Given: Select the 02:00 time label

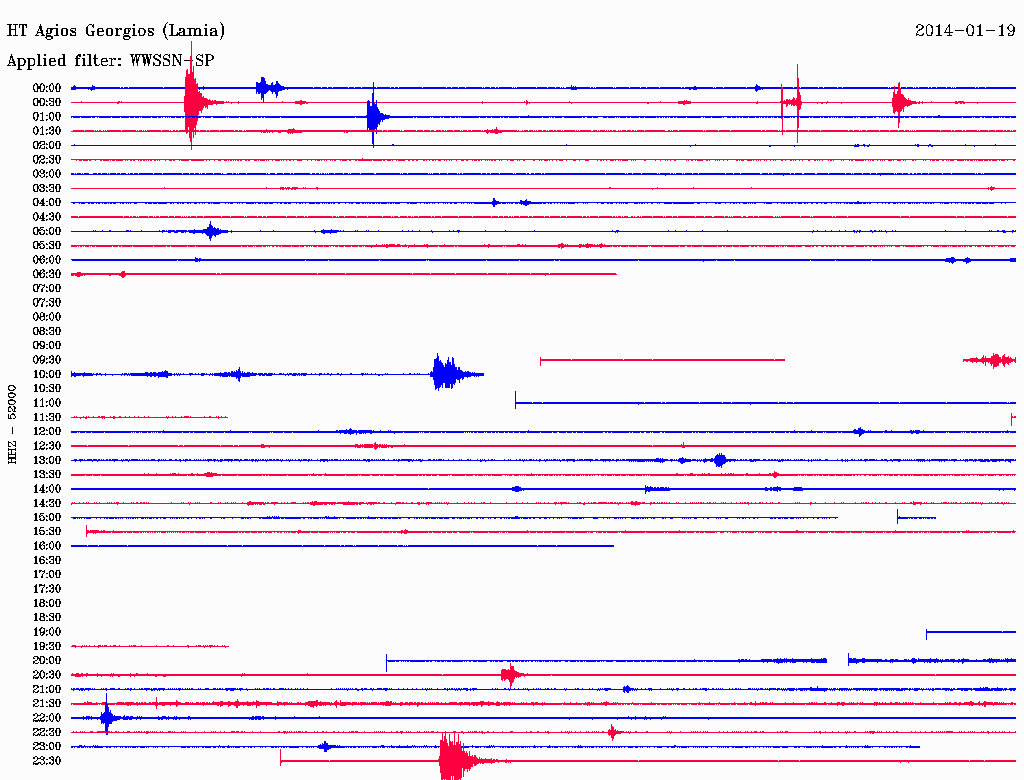Looking at the screenshot, I should pos(46,145).
